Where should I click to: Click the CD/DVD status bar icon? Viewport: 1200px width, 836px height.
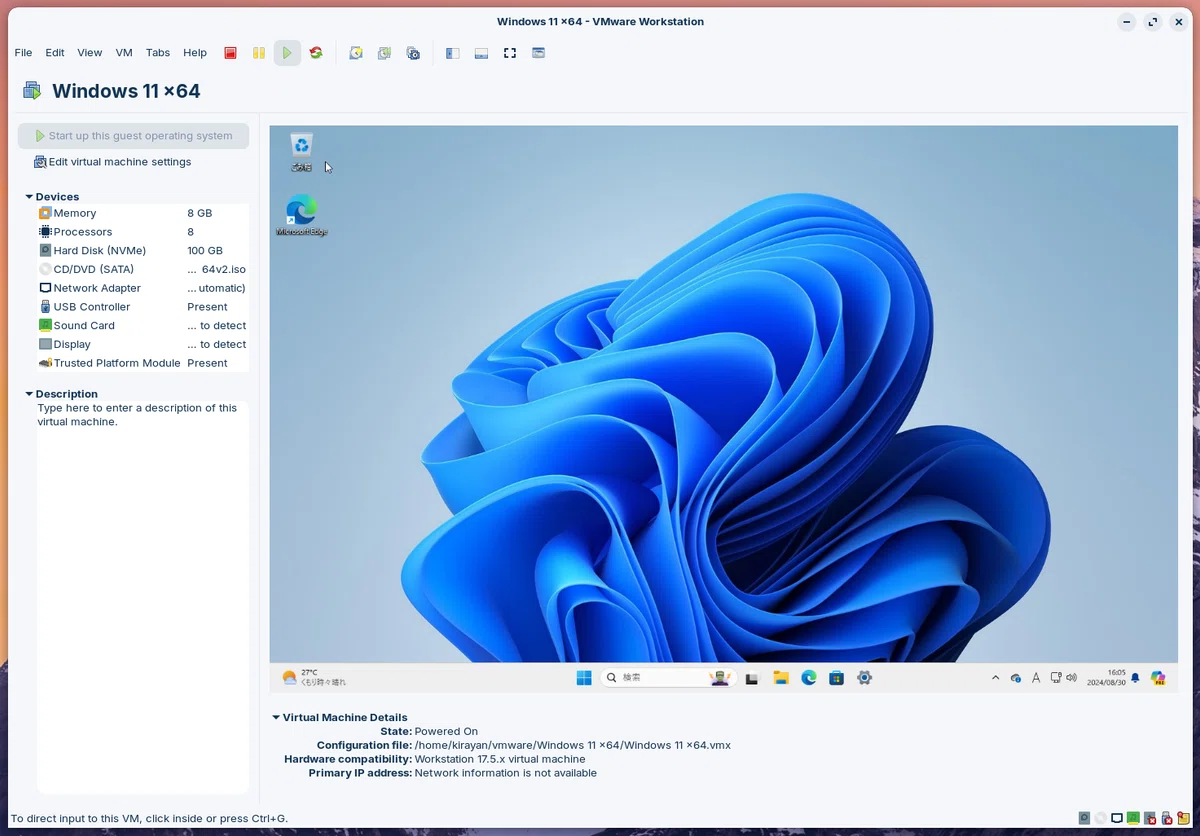click(x=1101, y=818)
